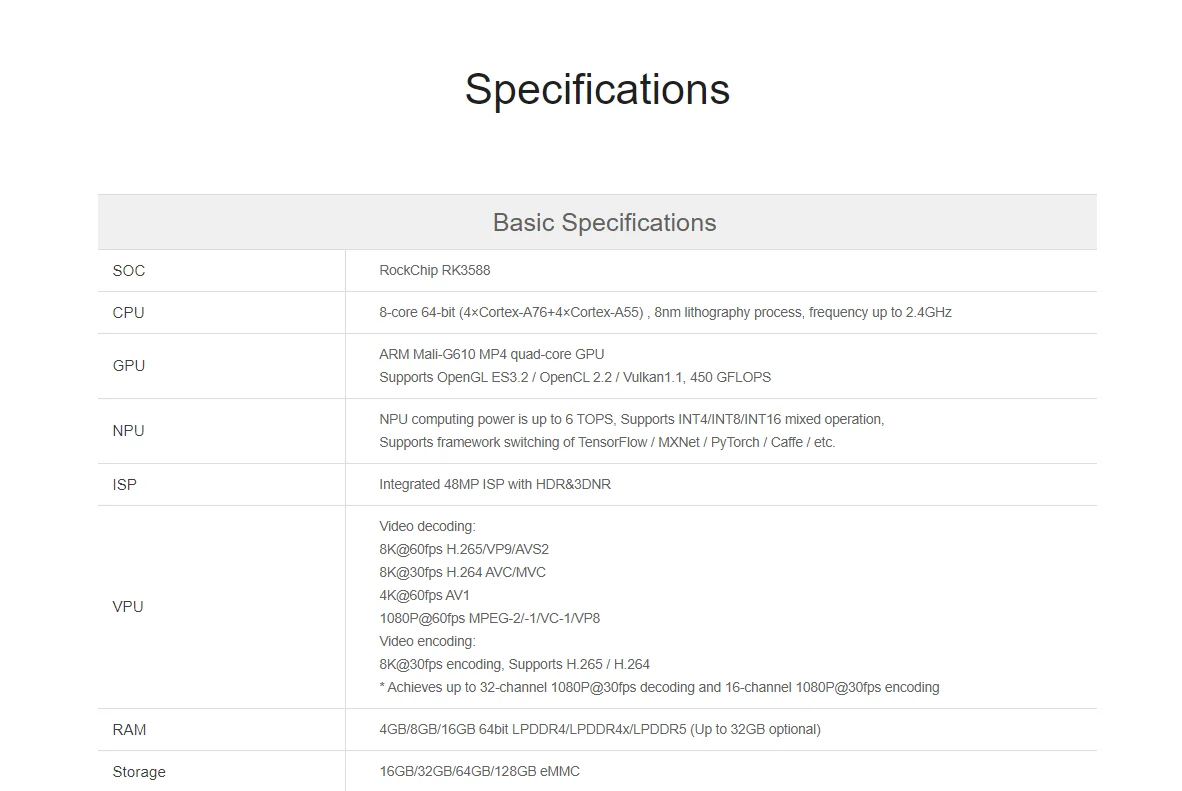Select the Basic Specifications table header
This screenshot has width=1182, height=791.
[x=604, y=222]
